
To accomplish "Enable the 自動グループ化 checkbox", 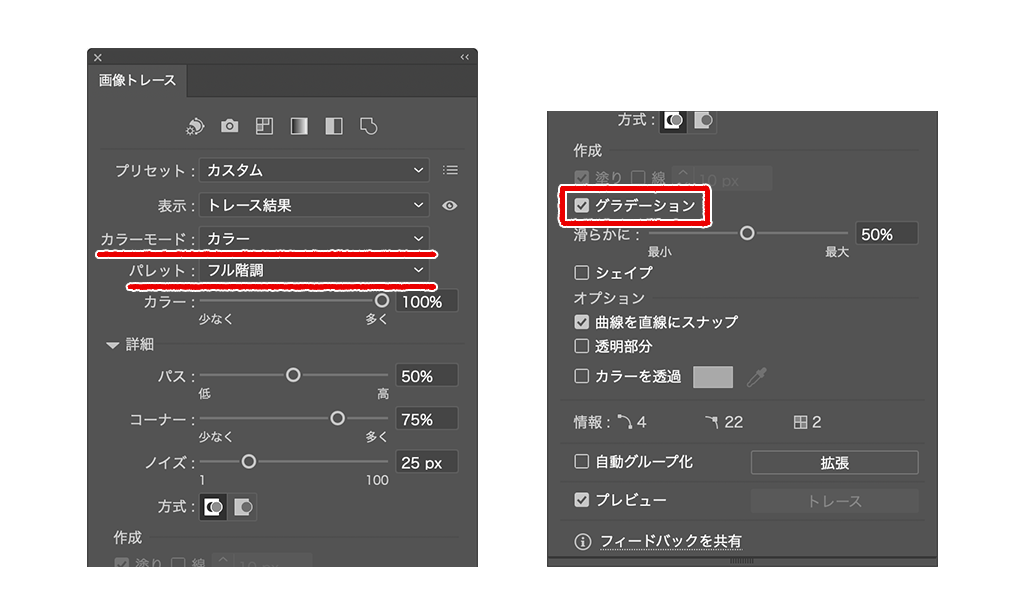I will point(581,462).
